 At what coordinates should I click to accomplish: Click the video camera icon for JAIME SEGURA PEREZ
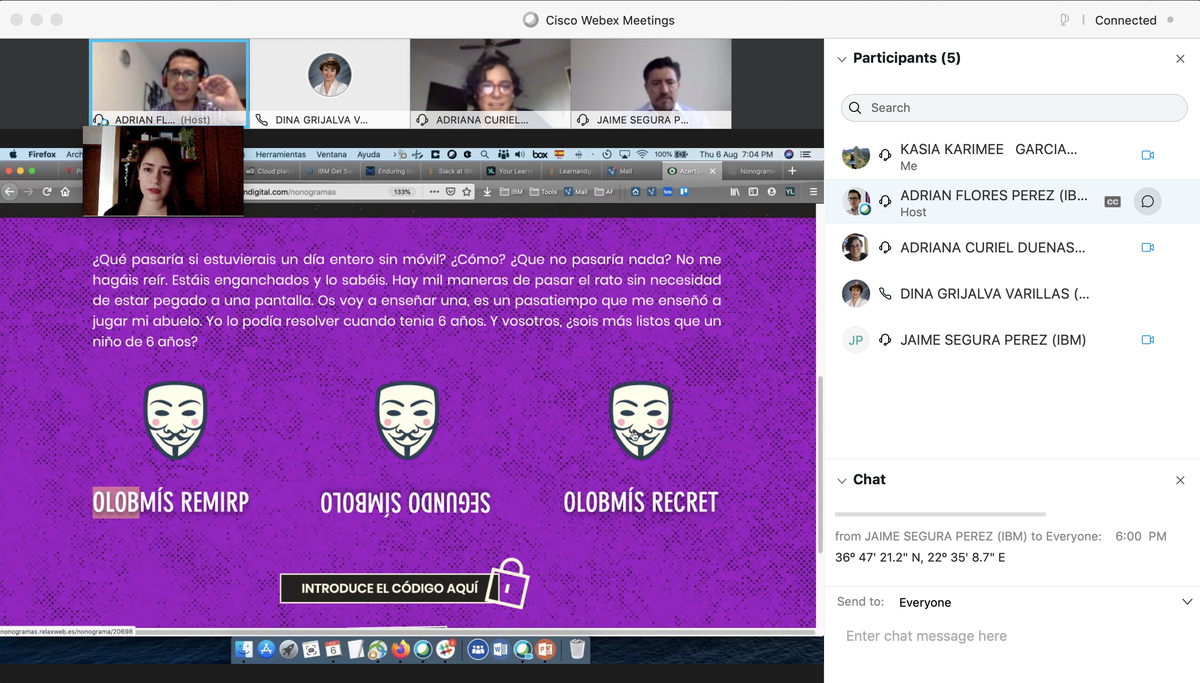[1147, 340]
